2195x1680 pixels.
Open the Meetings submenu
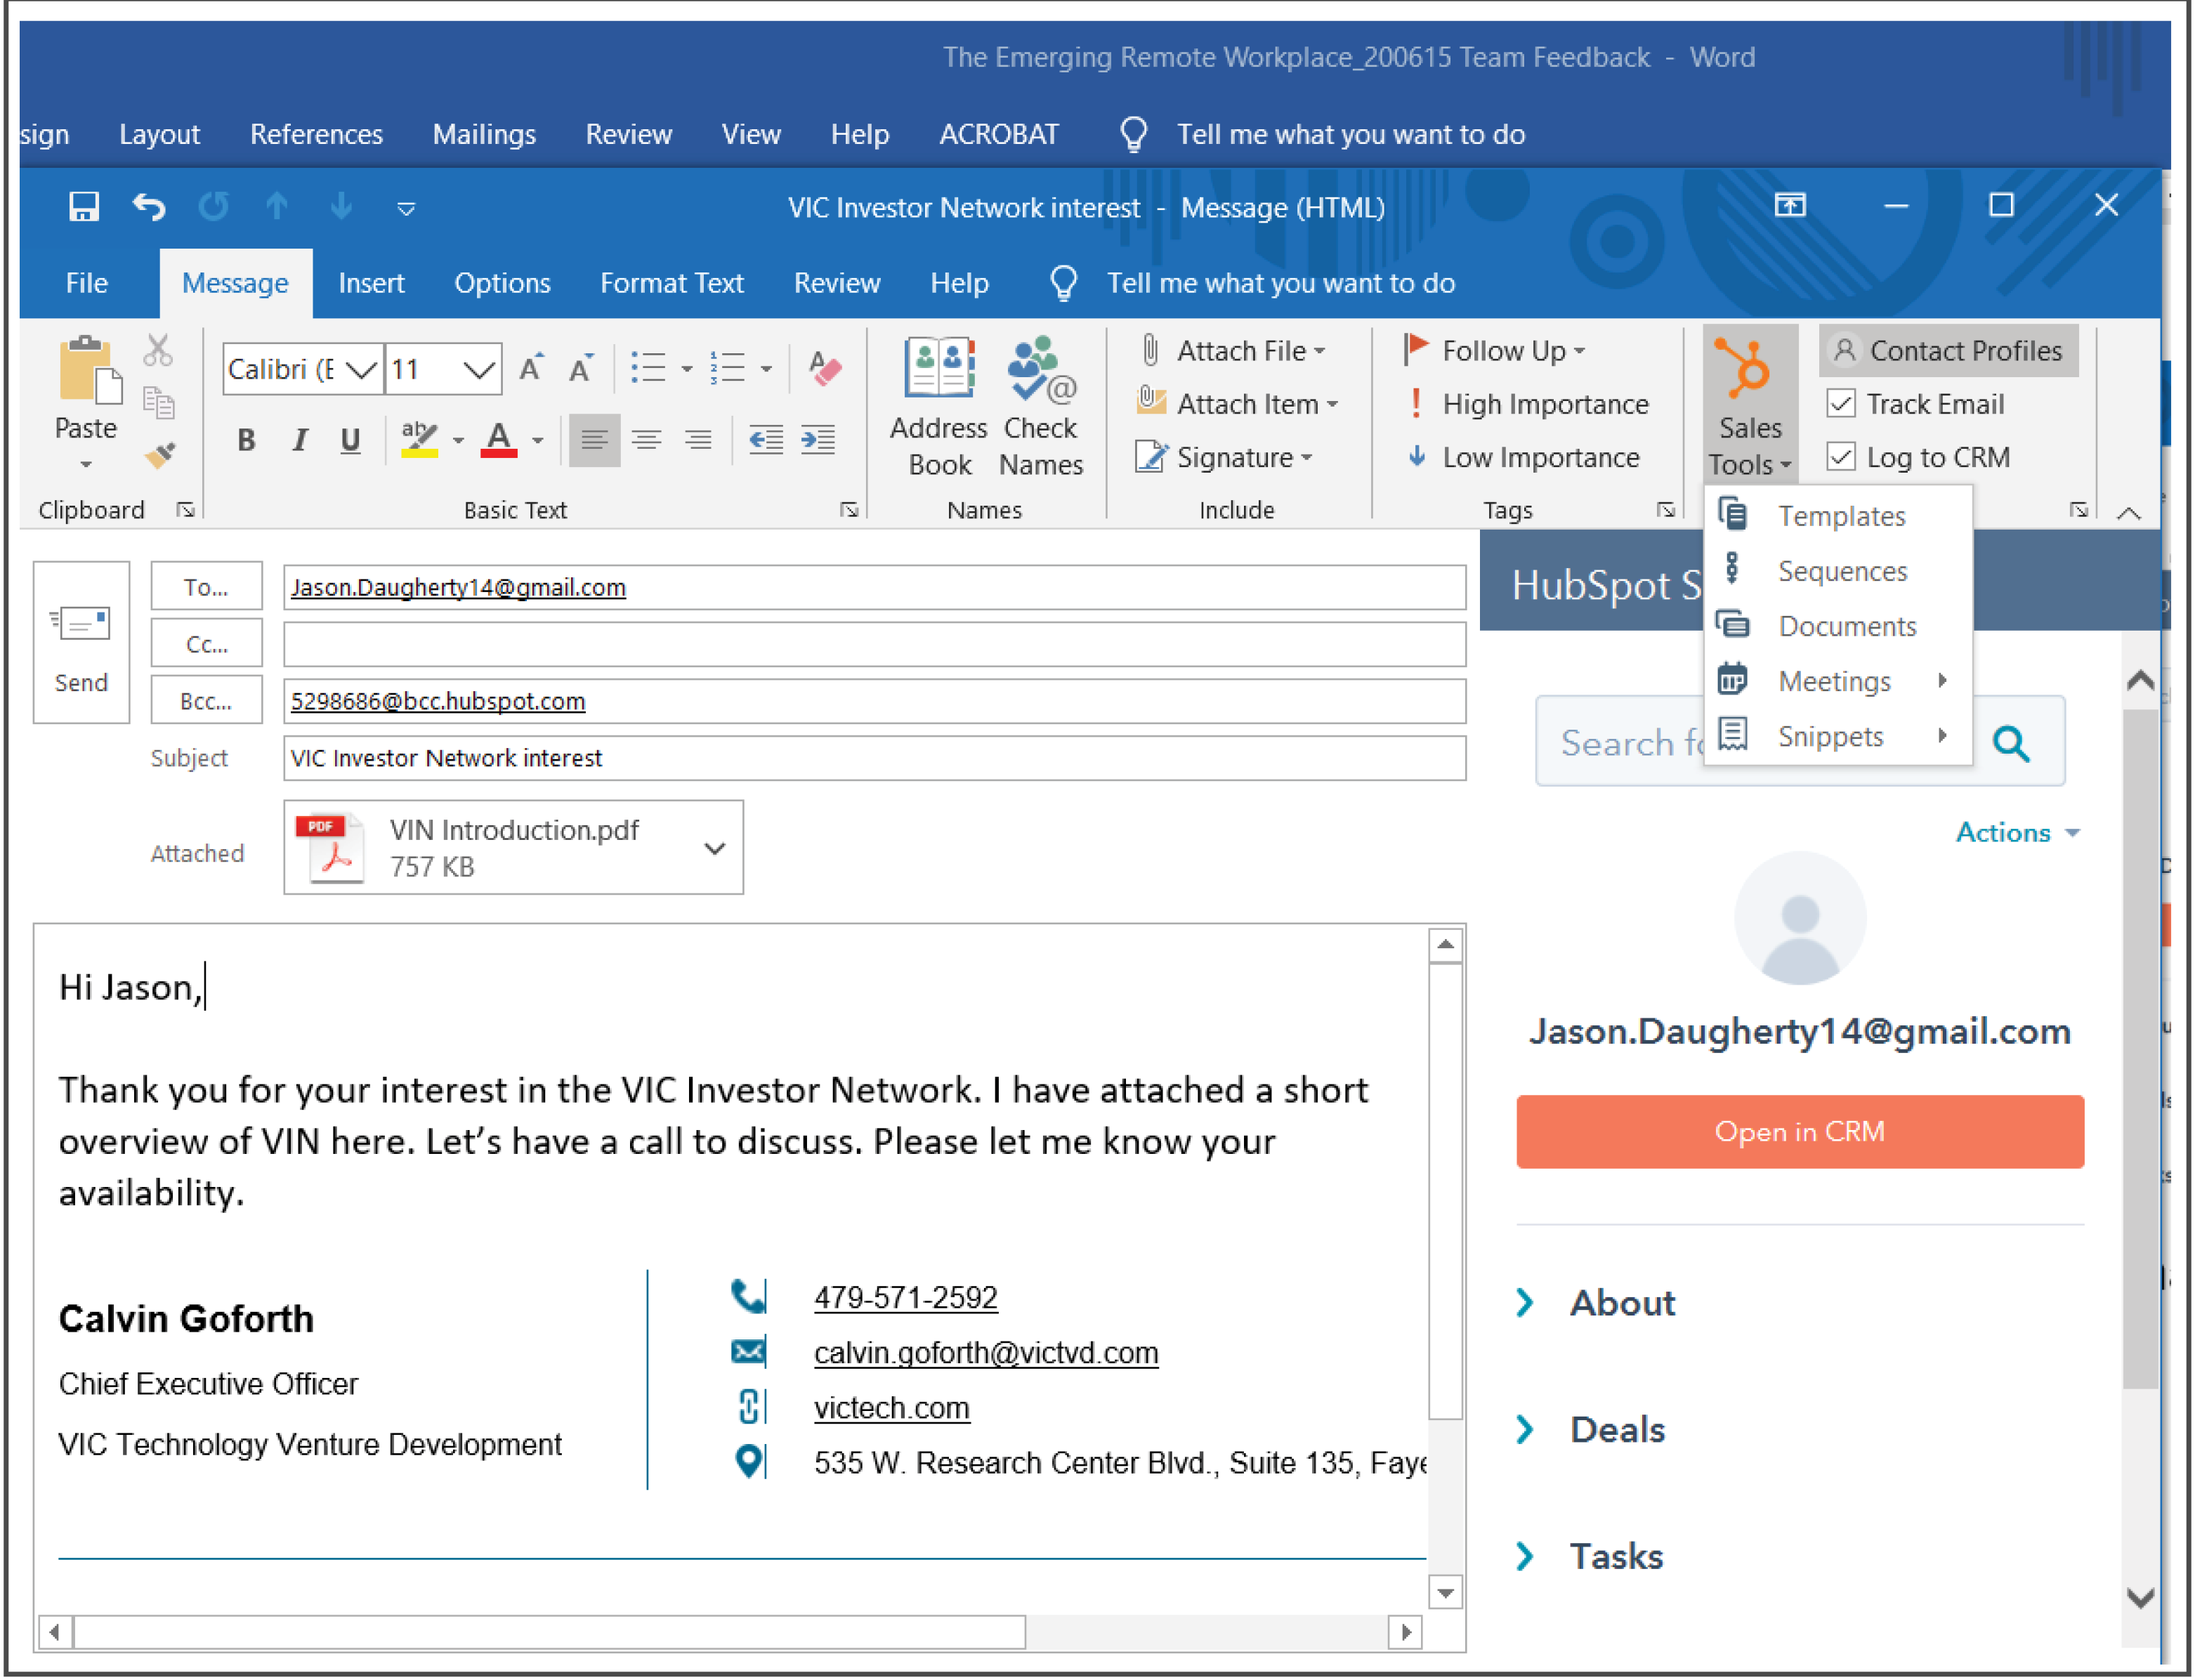1839,681
